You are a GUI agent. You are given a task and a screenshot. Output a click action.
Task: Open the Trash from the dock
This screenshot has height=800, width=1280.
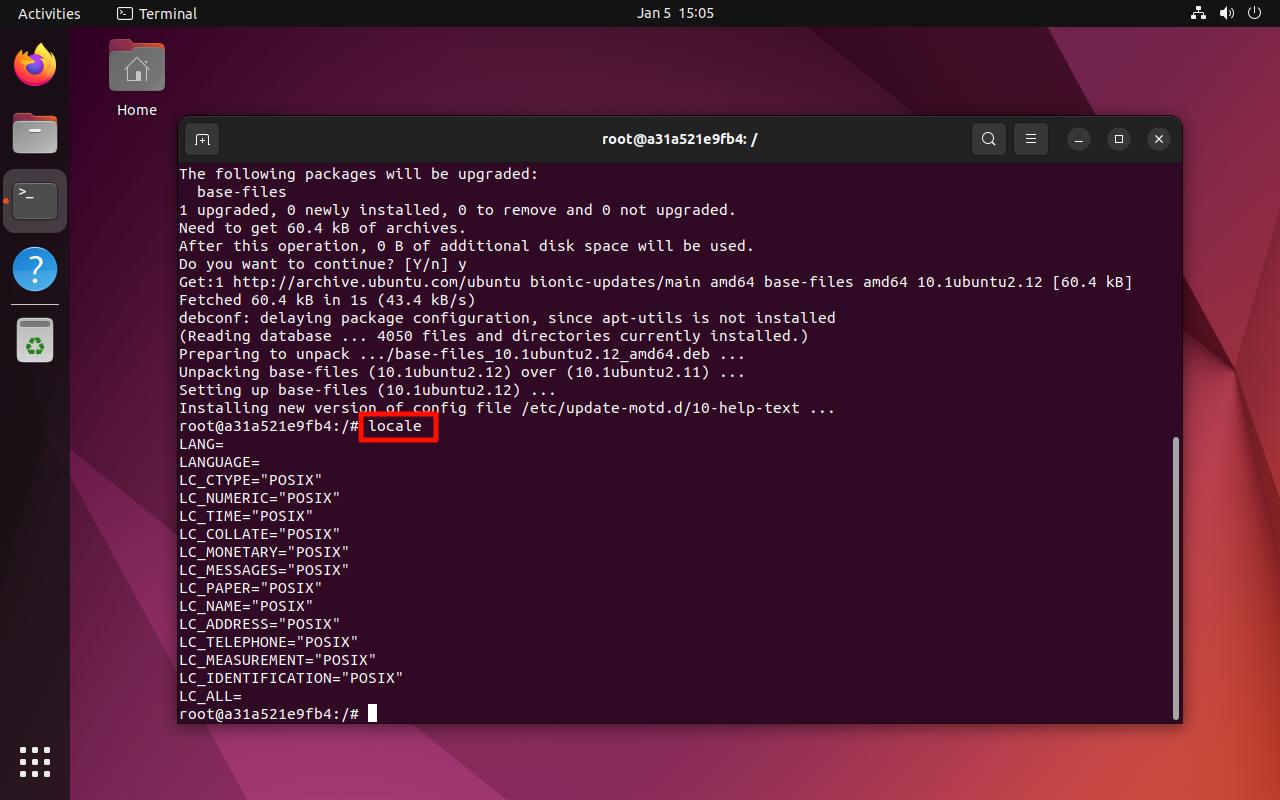pyautogui.click(x=35, y=341)
